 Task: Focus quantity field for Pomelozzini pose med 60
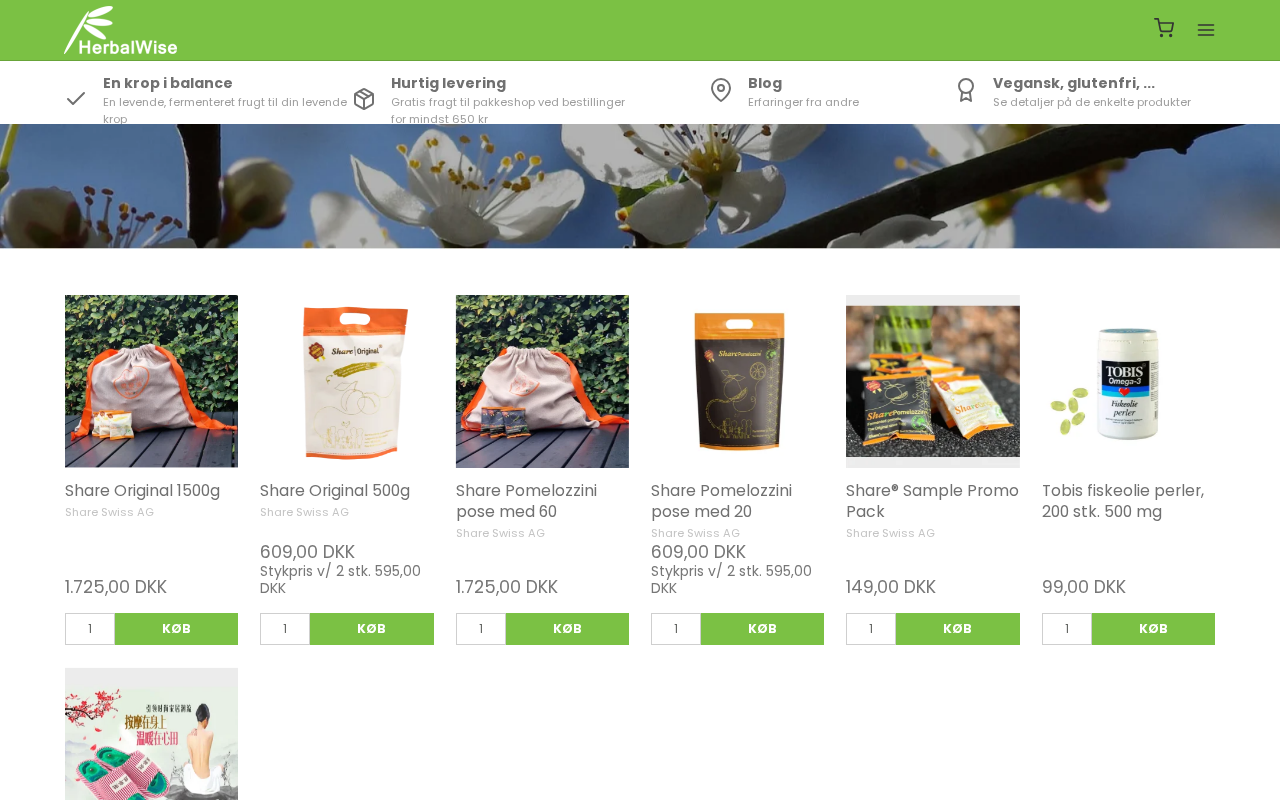(x=481, y=629)
